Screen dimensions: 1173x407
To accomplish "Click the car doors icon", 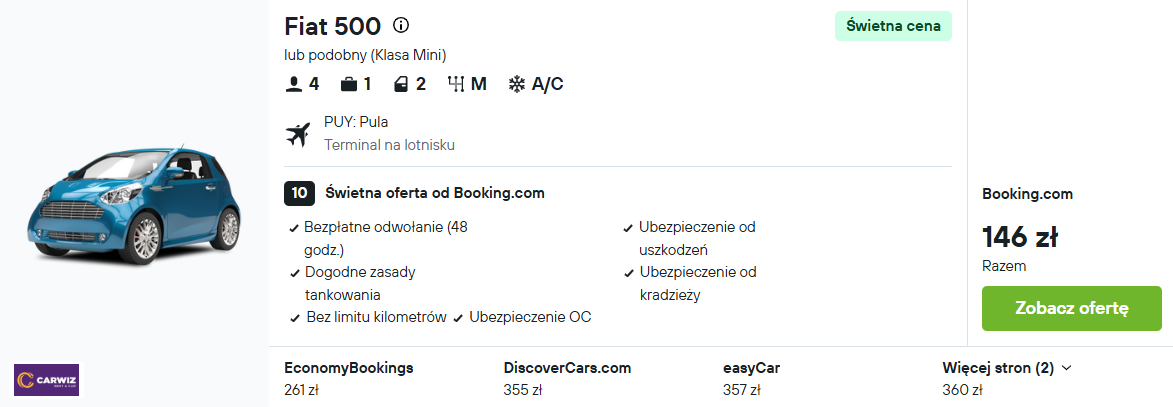I will pos(401,85).
